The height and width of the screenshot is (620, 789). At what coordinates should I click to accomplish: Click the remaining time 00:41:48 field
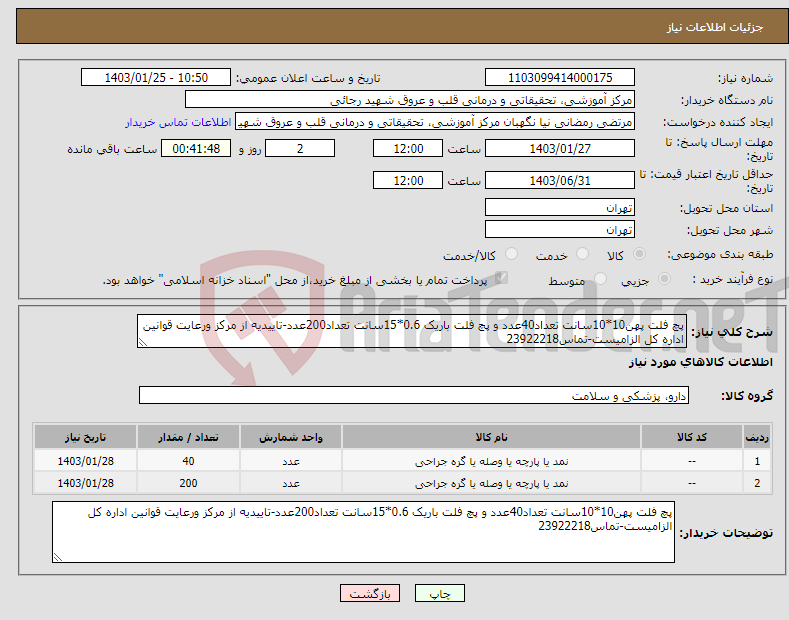(196, 148)
